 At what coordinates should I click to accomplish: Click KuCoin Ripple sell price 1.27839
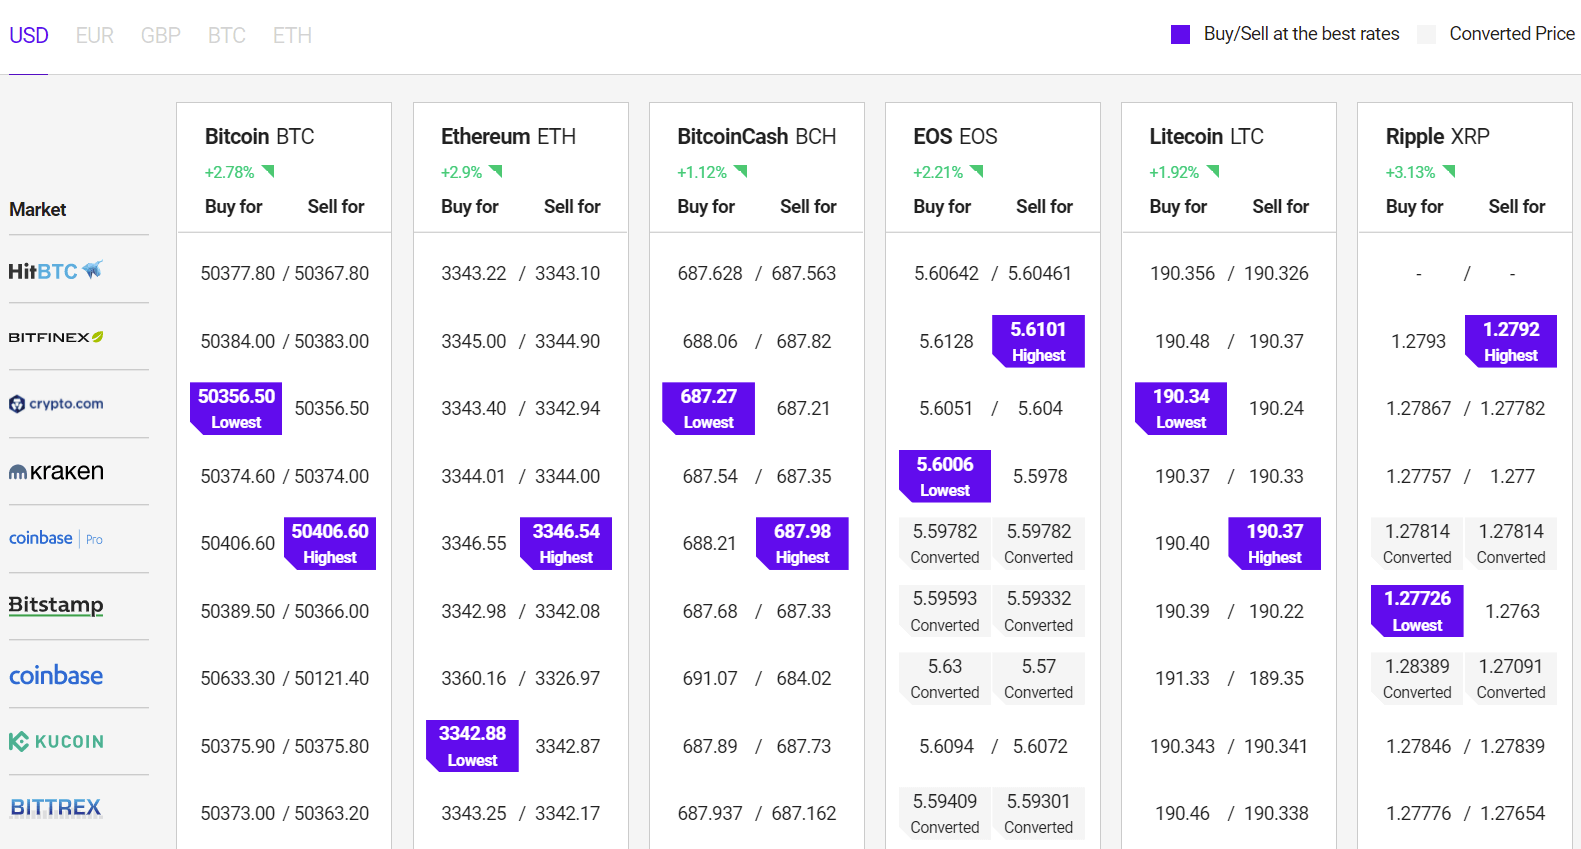1513,747
